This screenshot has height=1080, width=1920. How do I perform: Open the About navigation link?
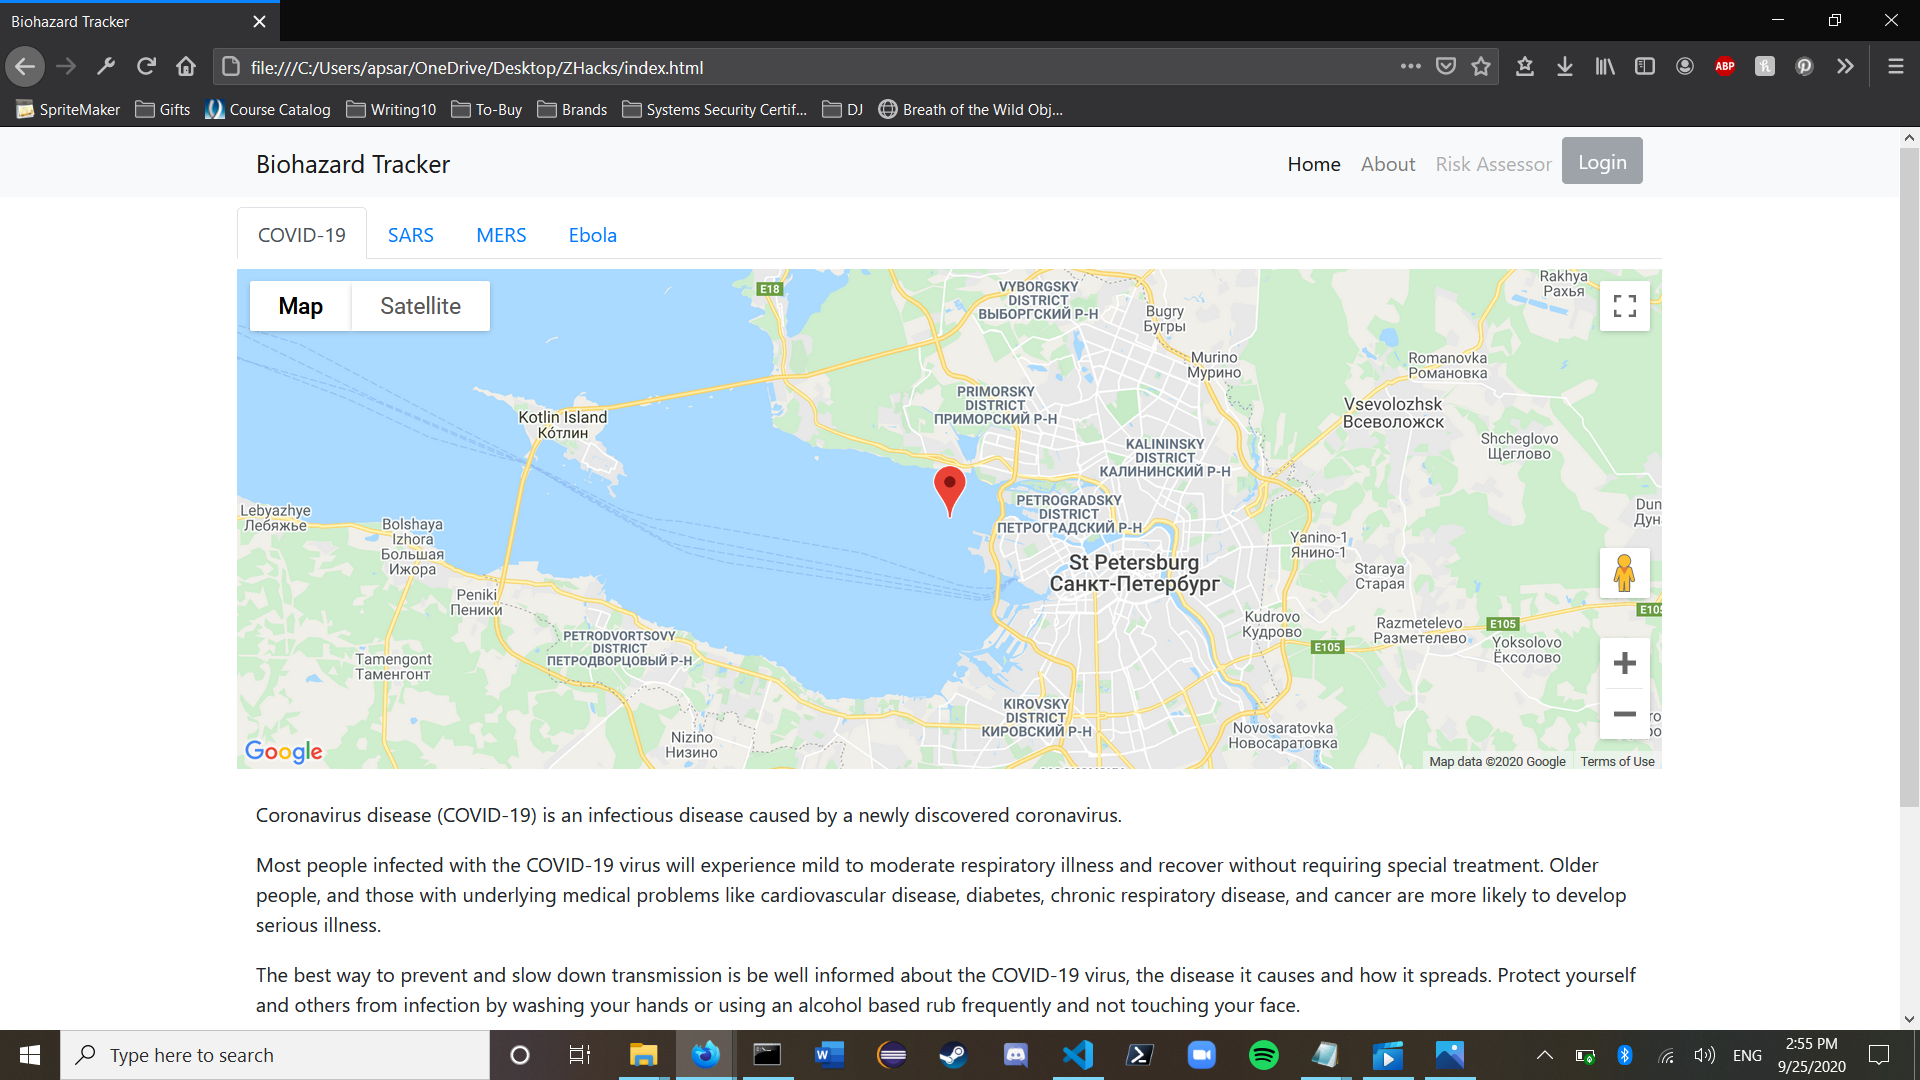tap(1387, 164)
